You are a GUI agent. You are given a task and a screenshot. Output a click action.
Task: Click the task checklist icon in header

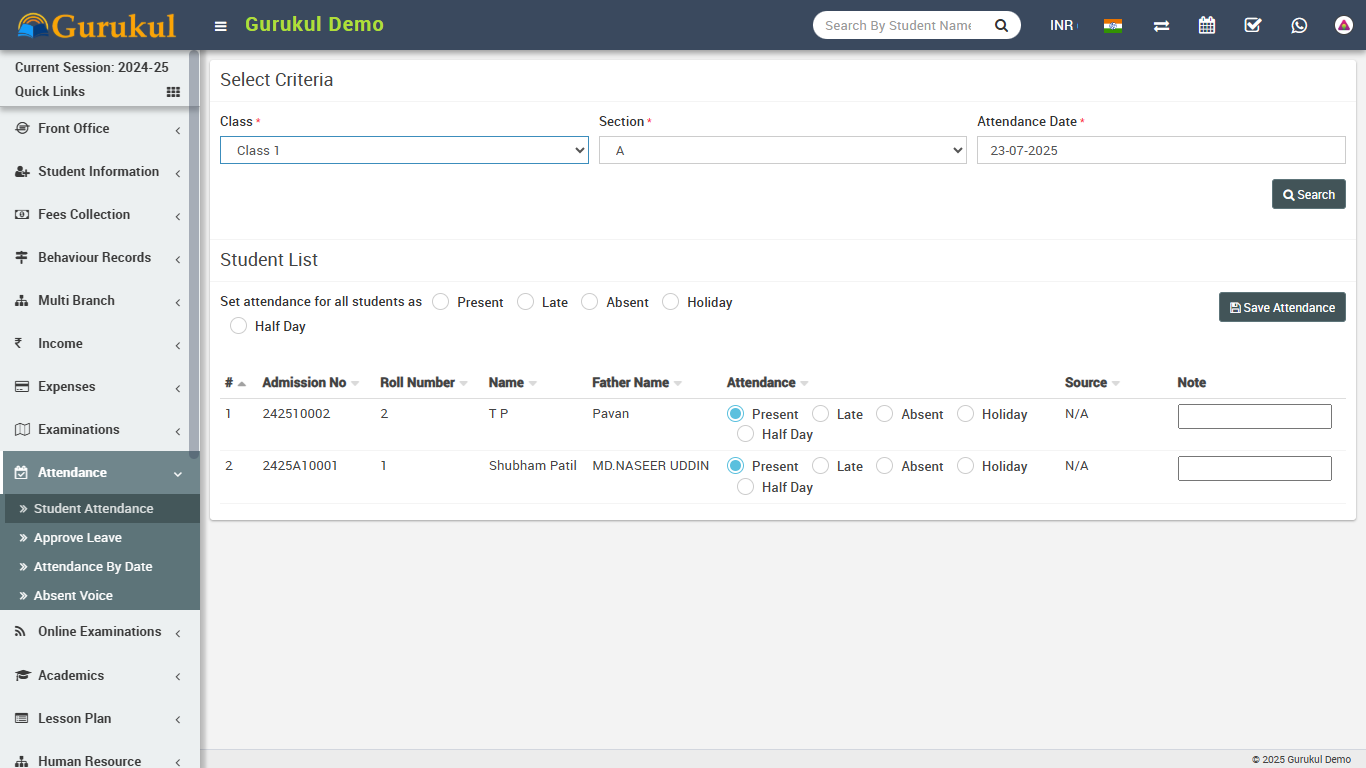point(1253,25)
